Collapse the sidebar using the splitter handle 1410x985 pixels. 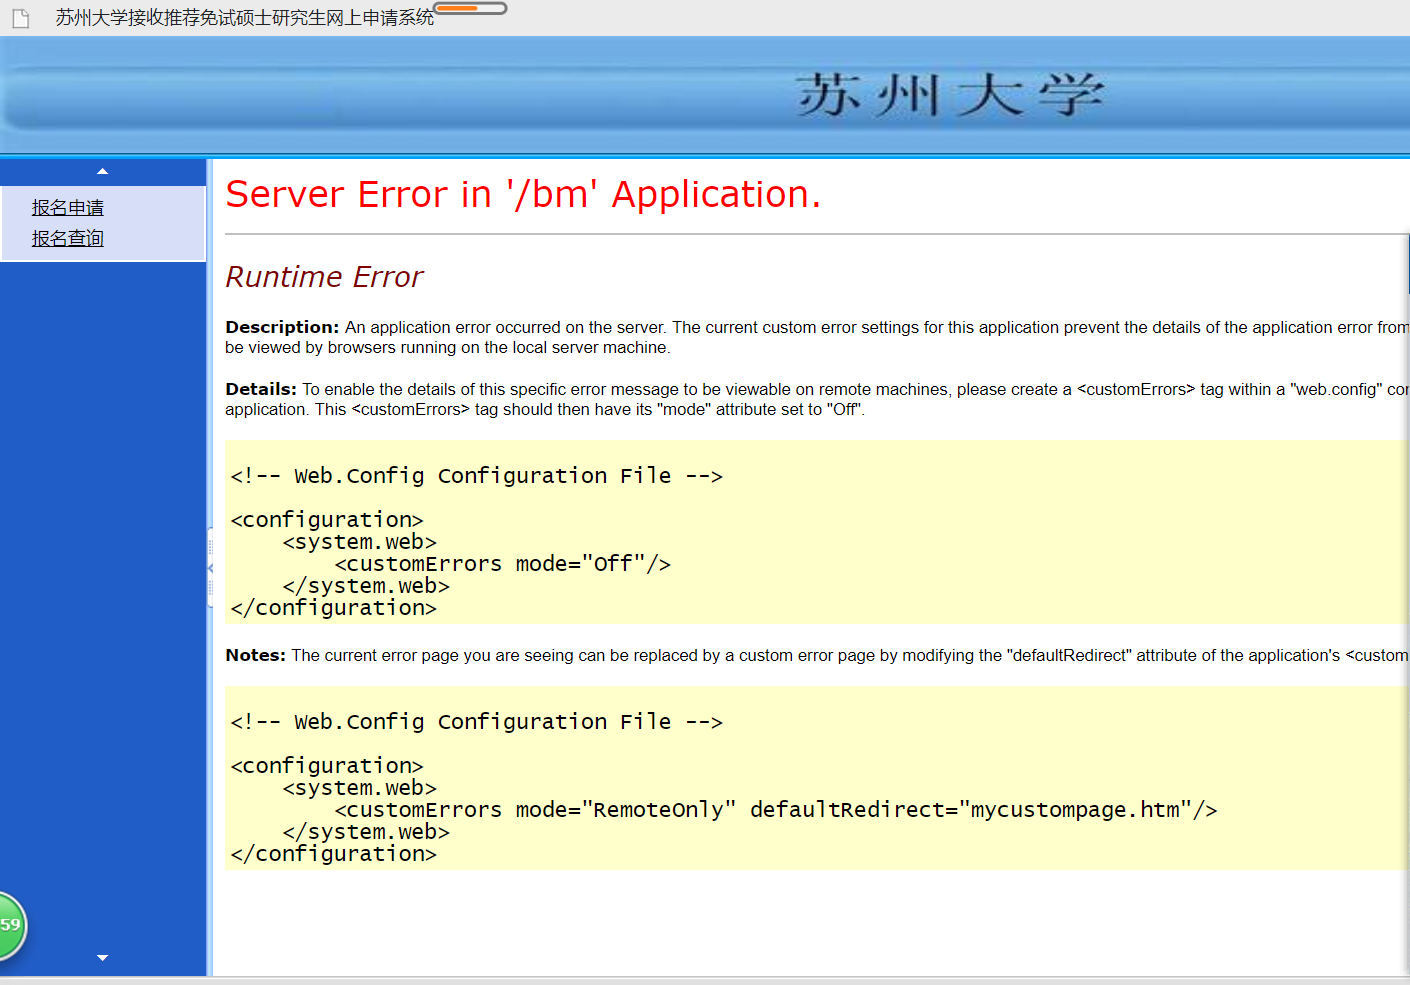pyautogui.click(x=210, y=567)
